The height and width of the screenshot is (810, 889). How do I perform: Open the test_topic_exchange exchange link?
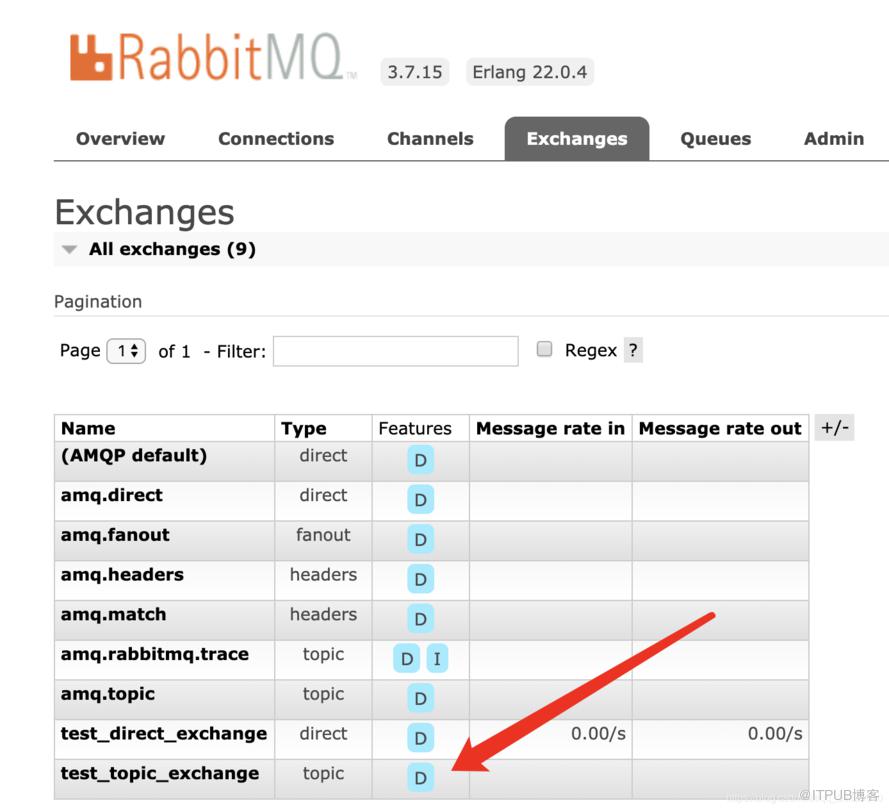160,773
